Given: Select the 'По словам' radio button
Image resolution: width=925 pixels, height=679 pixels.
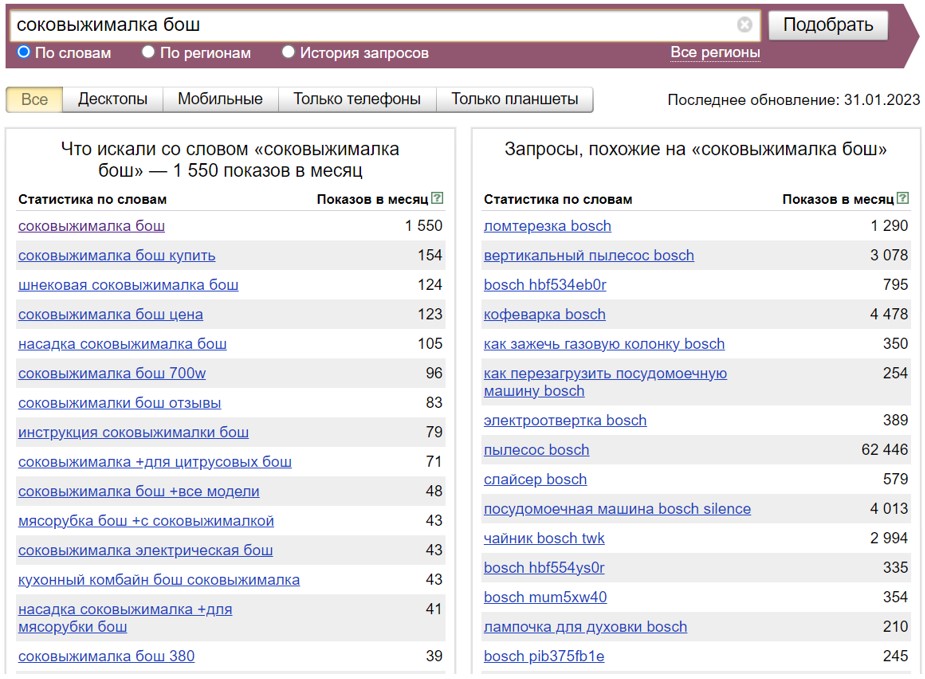Looking at the screenshot, I should coord(24,52).
